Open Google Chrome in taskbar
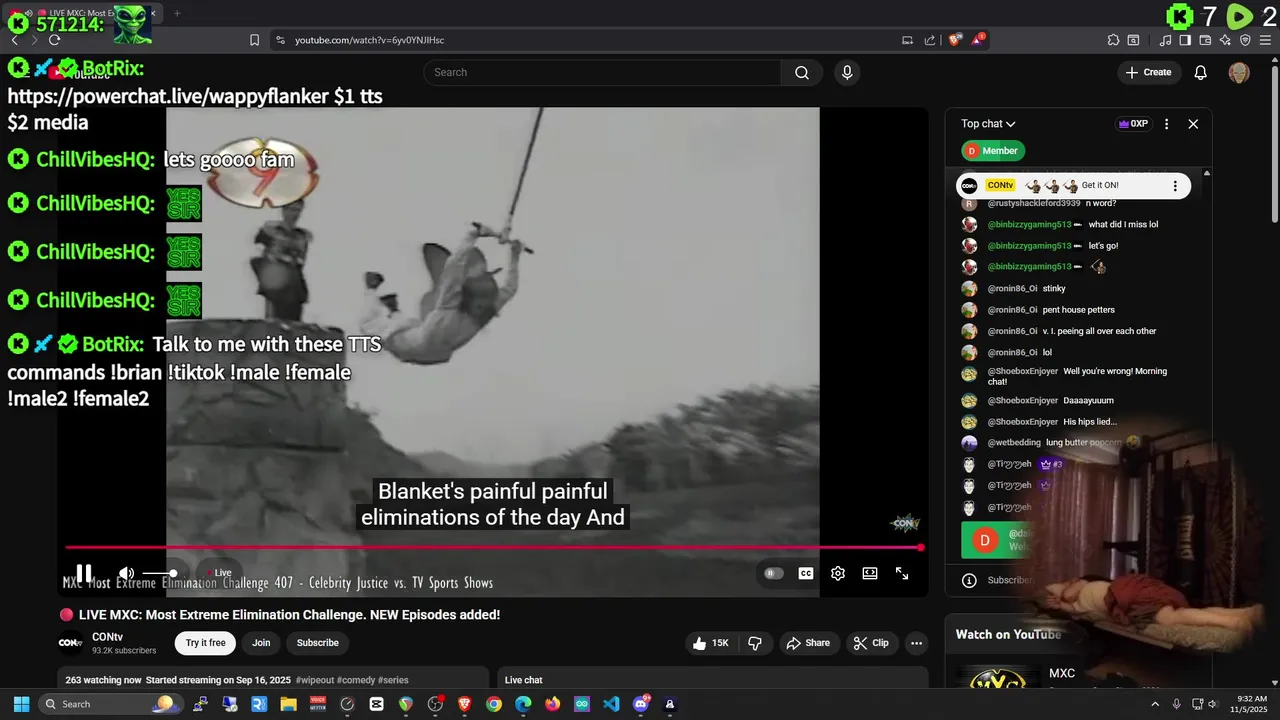 pyautogui.click(x=494, y=704)
